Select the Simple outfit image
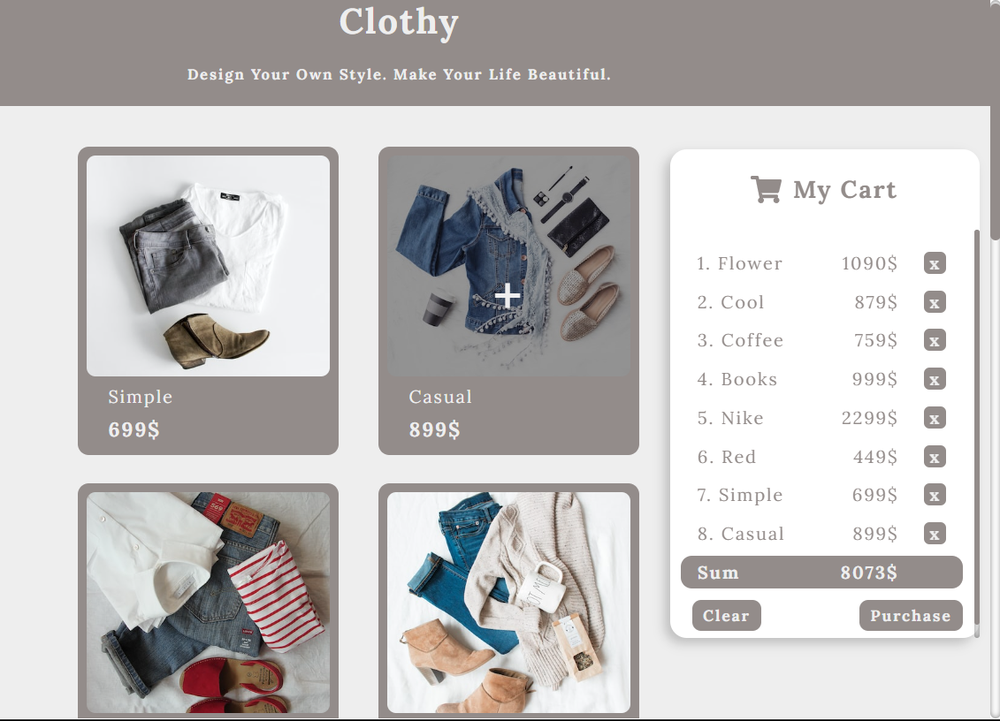The image size is (1000, 721). [x=208, y=266]
